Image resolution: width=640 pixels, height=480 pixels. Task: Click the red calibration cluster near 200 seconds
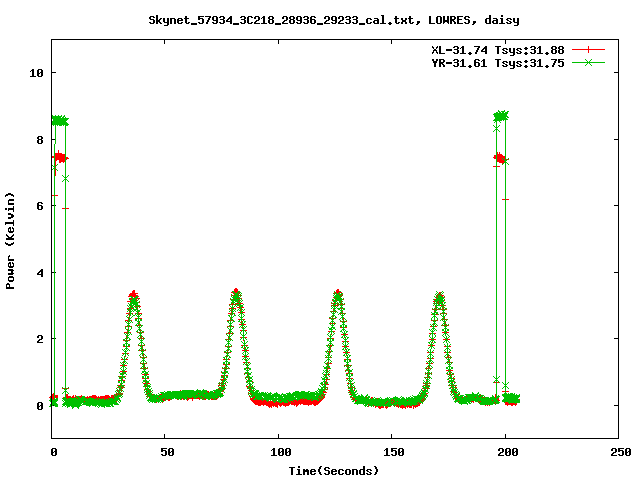(500, 158)
